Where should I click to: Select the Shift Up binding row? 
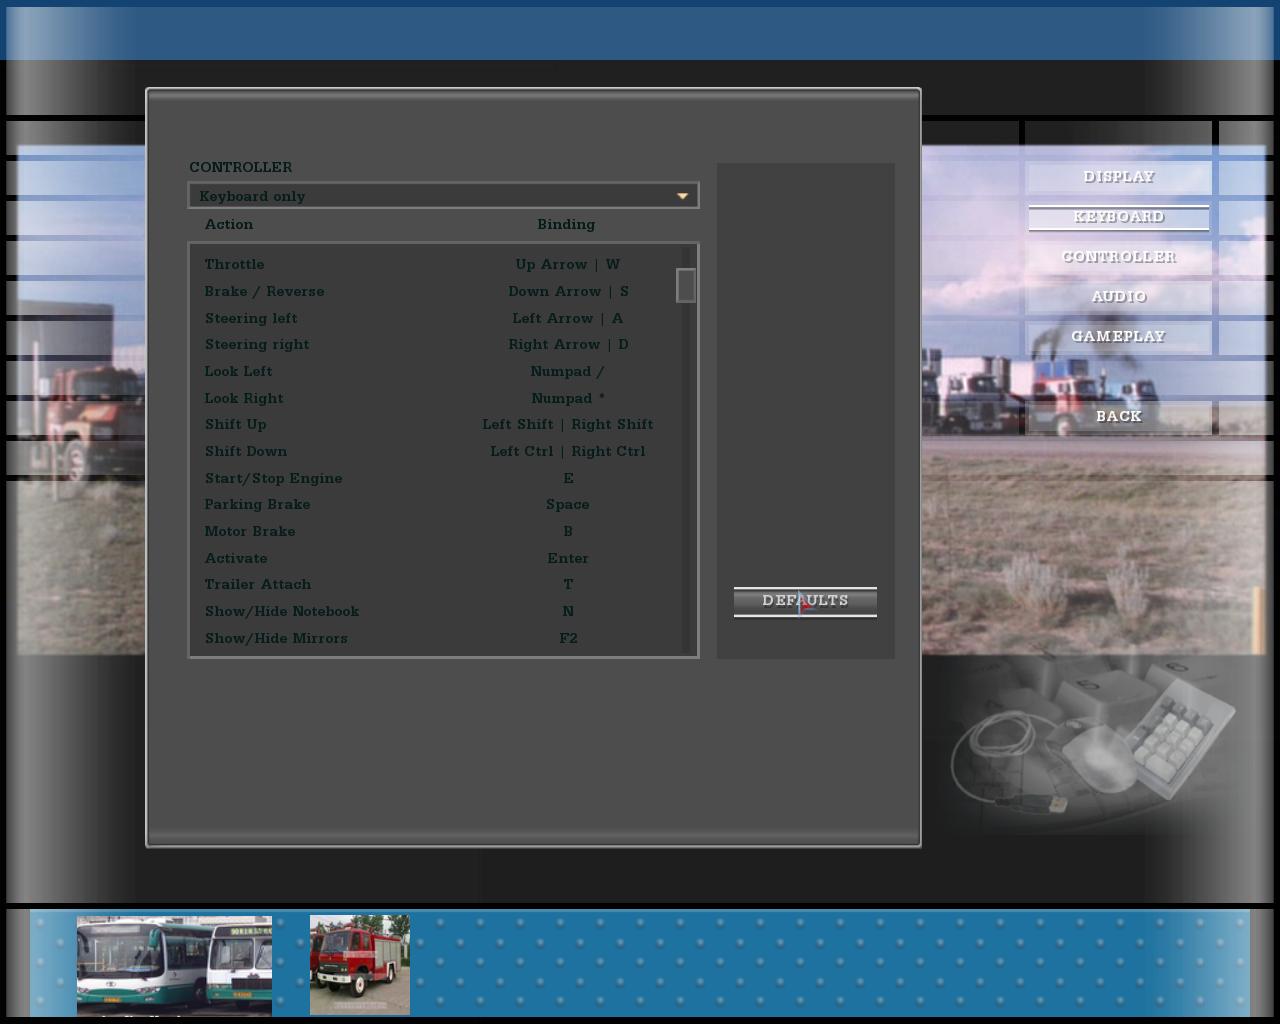[436, 425]
